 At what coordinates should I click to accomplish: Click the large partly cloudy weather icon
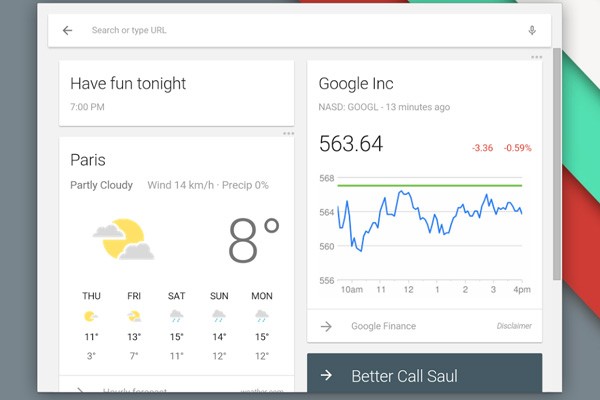[124, 238]
